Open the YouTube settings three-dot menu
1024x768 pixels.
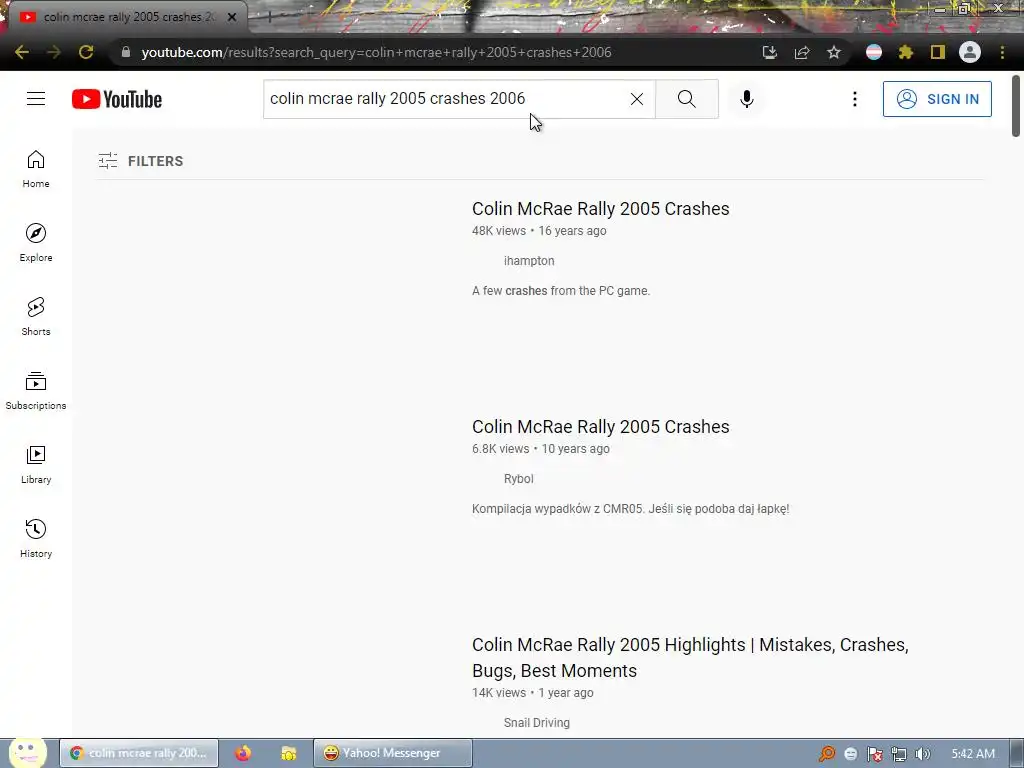coord(854,99)
